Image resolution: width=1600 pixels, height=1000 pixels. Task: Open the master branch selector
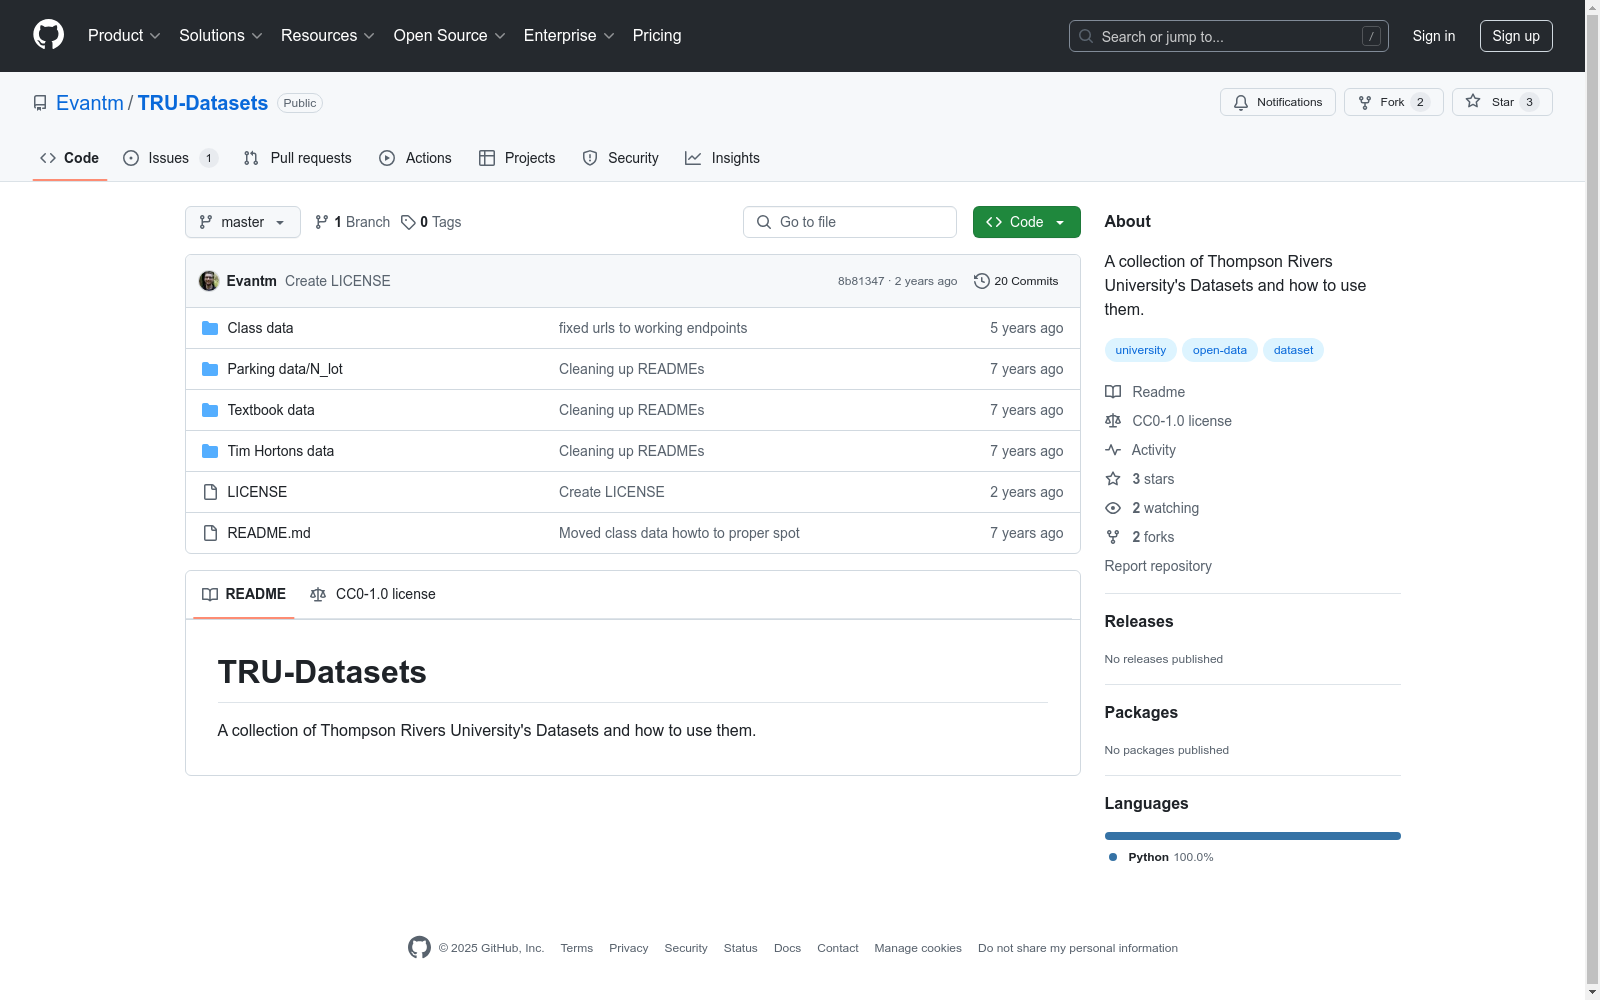[243, 222]
